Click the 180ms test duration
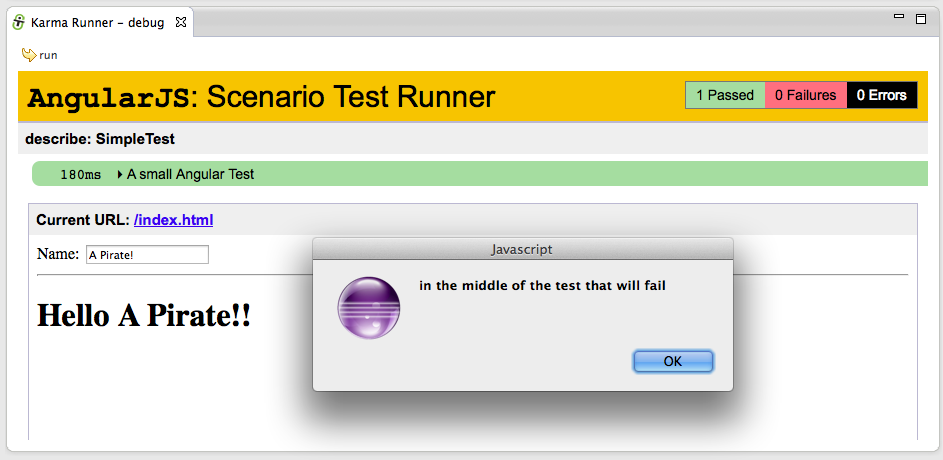 (80, 174)
